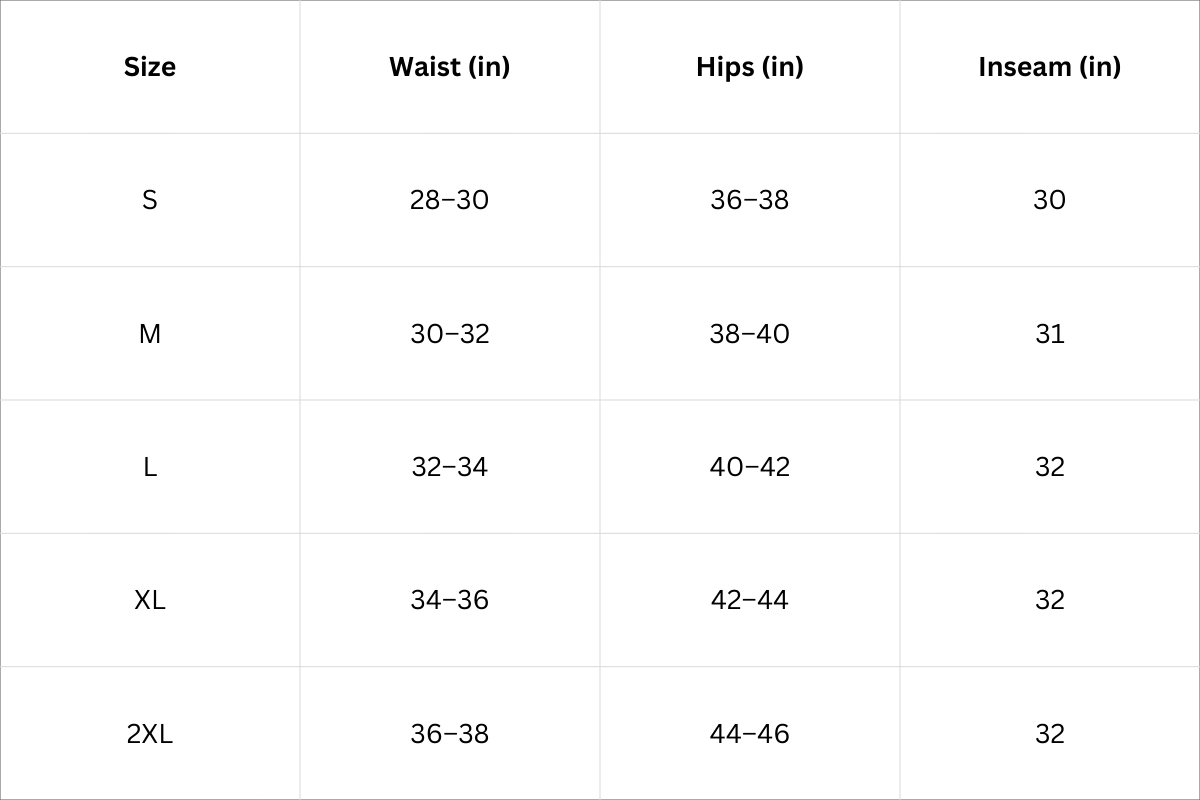Click the 2XL row inseam value

[1049, 734]
